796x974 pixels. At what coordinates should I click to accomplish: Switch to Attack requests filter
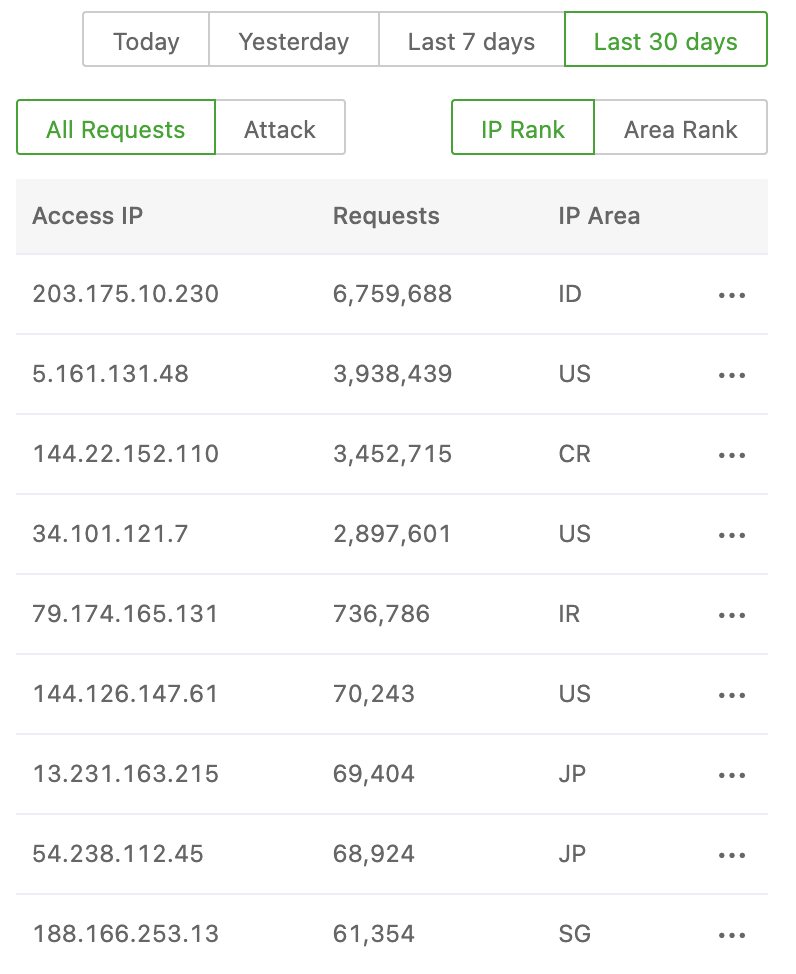(280, 128)
